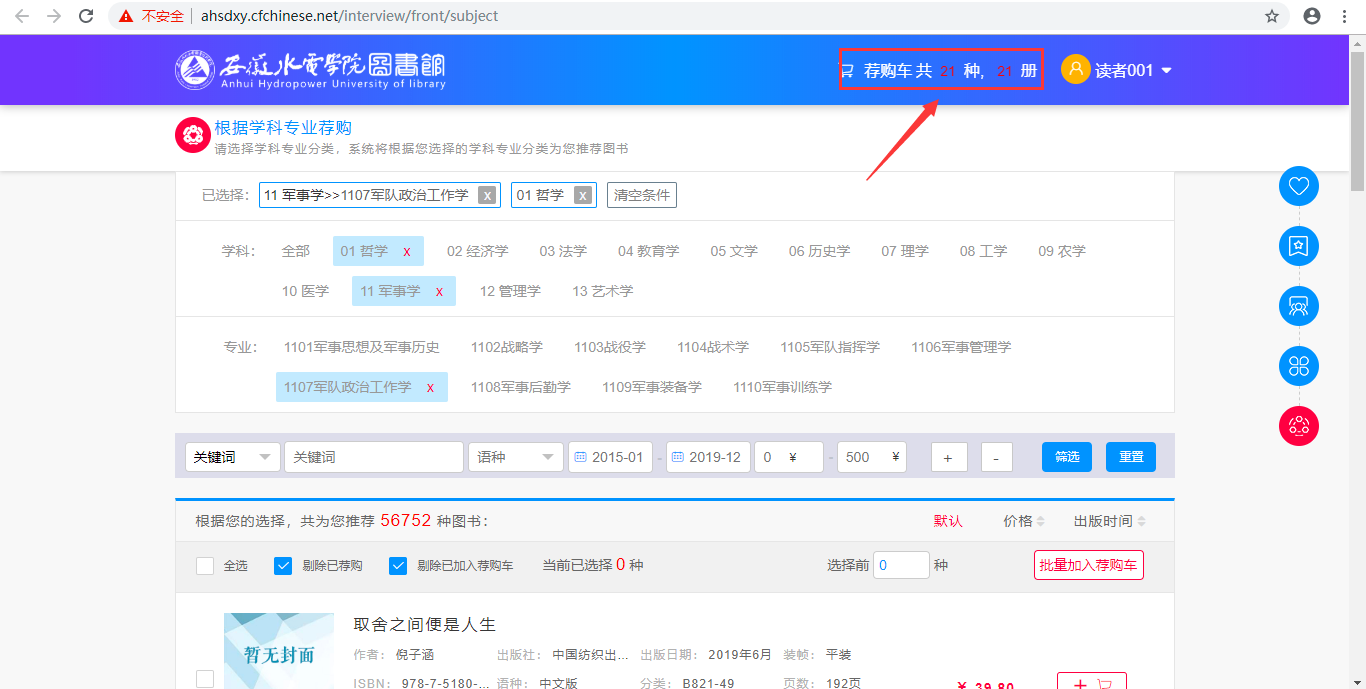The width and height of the screenshot is (1366, 689).
Task: Check the 全选 select-all checkbox
Action: tap(205, 566)
